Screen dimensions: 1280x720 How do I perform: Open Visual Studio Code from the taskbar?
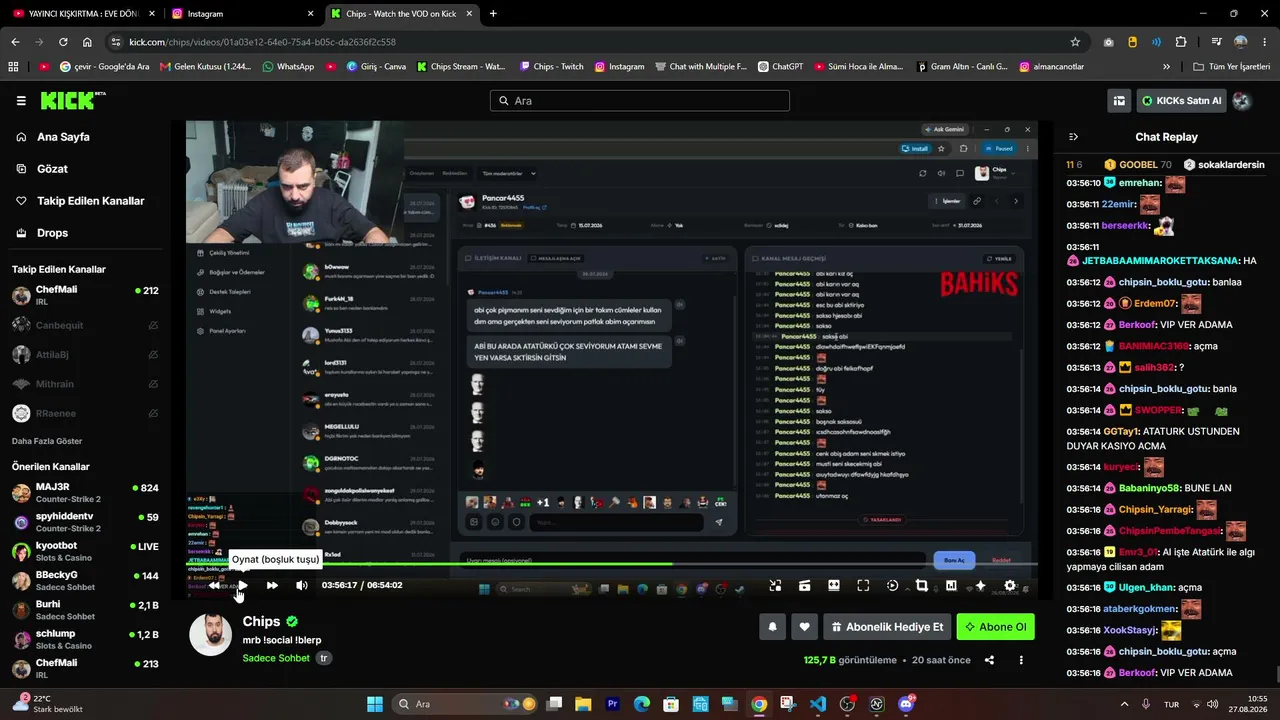point(818,704)
